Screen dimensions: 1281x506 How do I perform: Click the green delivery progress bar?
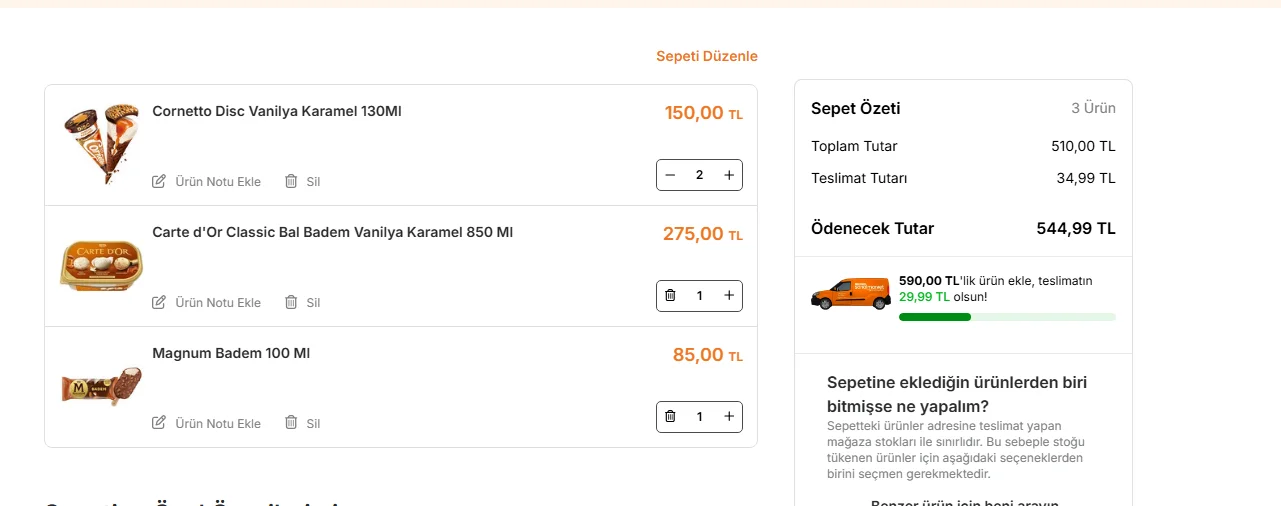tap(1007, 317)
